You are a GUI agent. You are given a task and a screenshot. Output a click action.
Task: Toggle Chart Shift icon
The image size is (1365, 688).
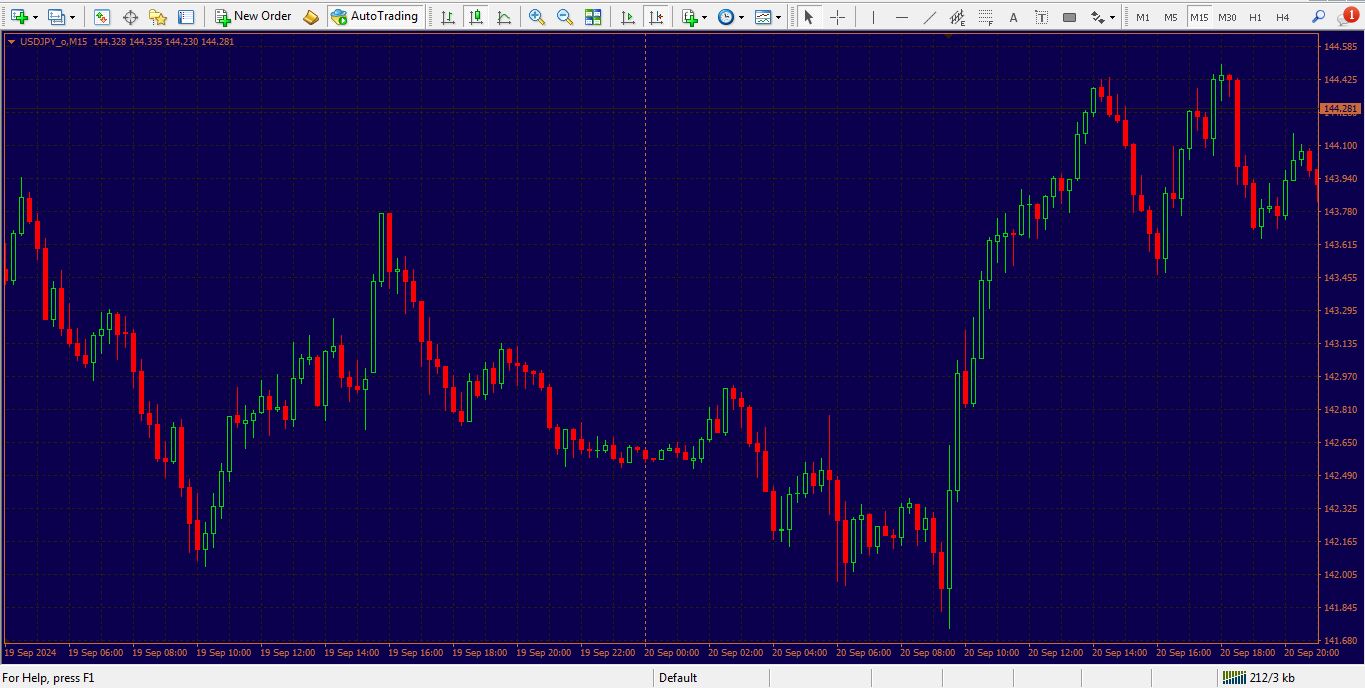(x=655, y=17)
